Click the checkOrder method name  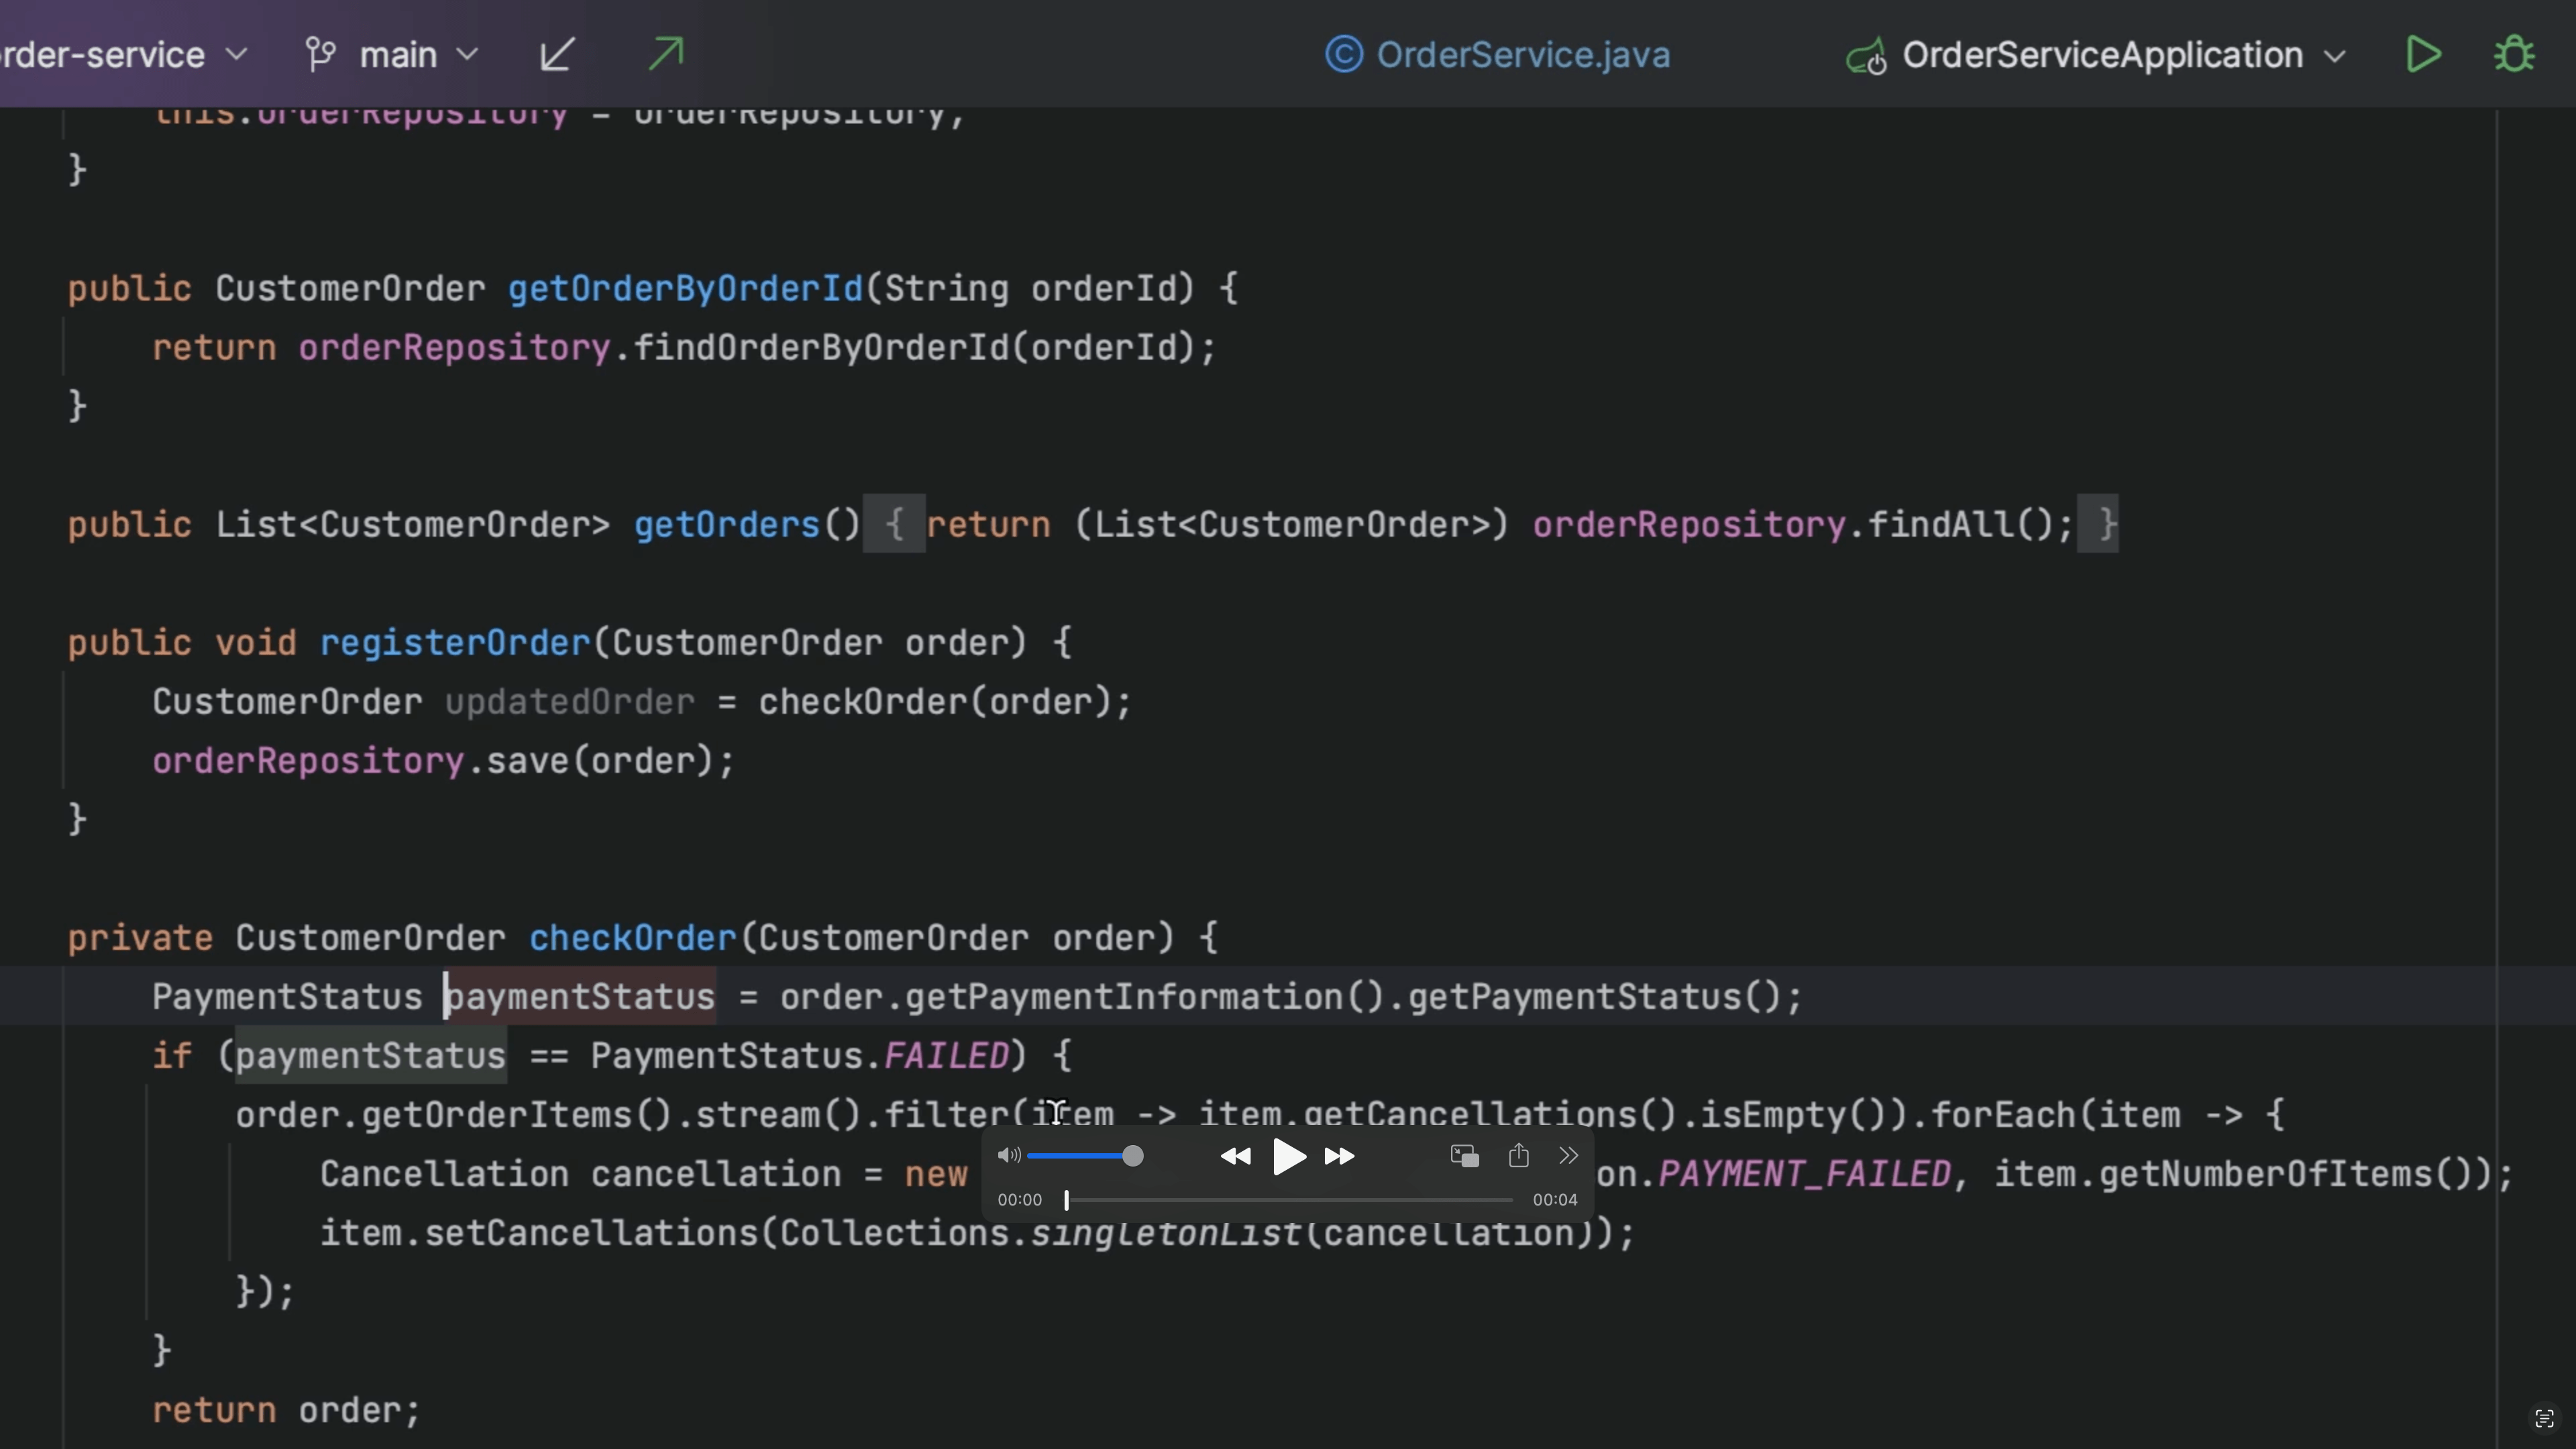[632, 938]
